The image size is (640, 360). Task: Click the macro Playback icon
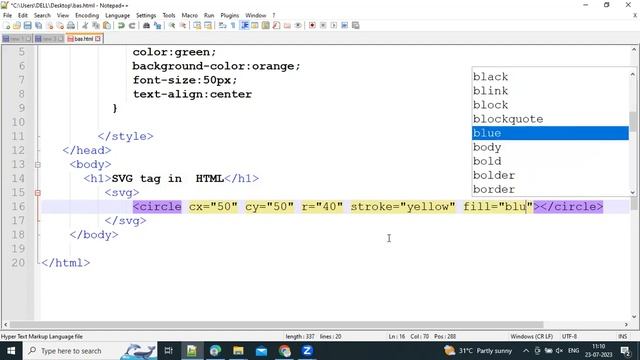click(x=333, y=25)
